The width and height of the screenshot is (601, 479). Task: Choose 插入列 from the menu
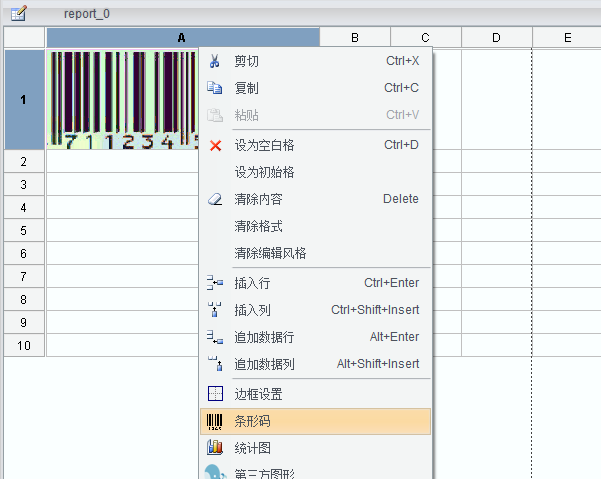coord(316,310)
